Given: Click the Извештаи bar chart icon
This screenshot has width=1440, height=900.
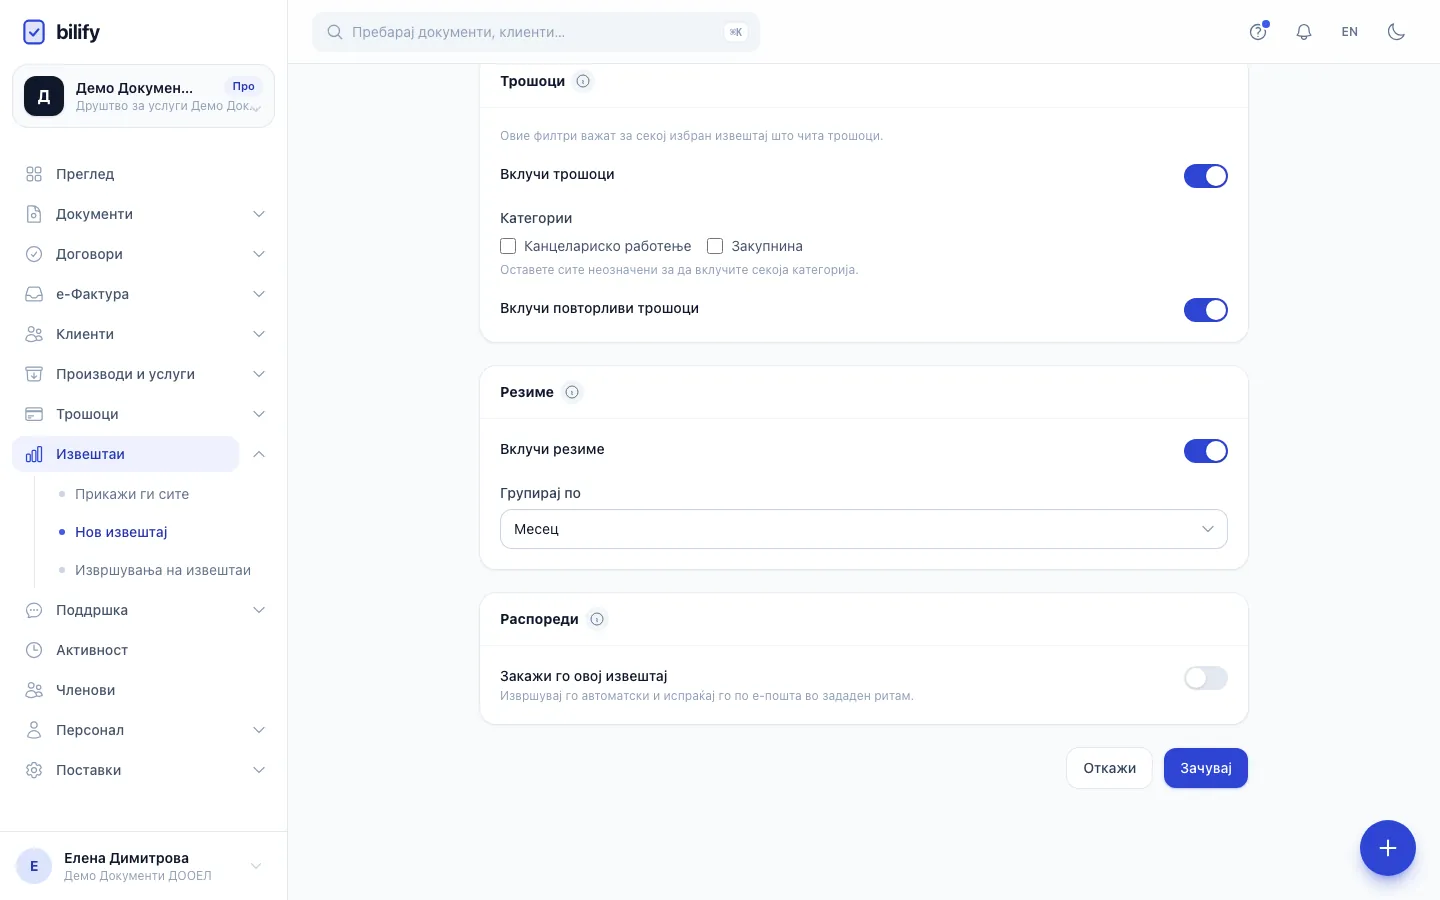Looking at the screenshot, I should (x=34, y=454).
